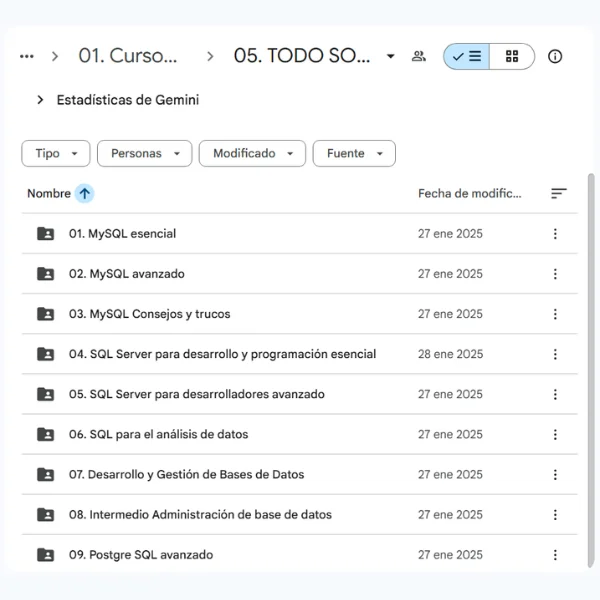Switch to grid view layout
This screenshot has height=600, width=600.
pos(512,57)
